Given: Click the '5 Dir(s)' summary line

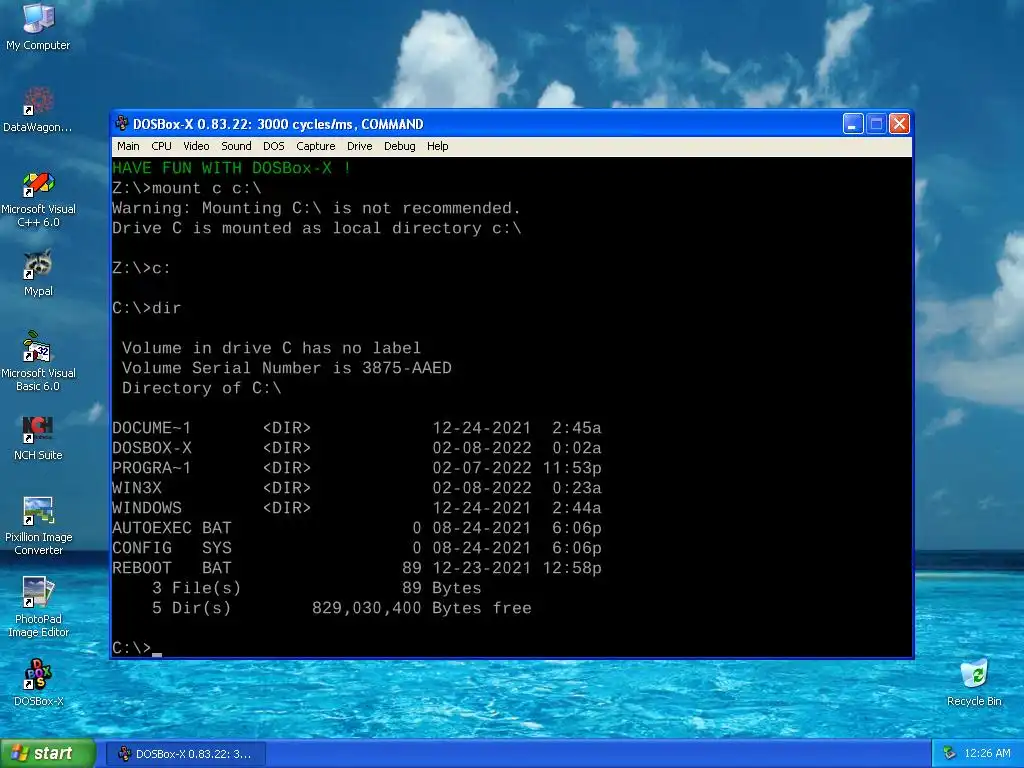Looking at the screenshot, I should (342, 609).
